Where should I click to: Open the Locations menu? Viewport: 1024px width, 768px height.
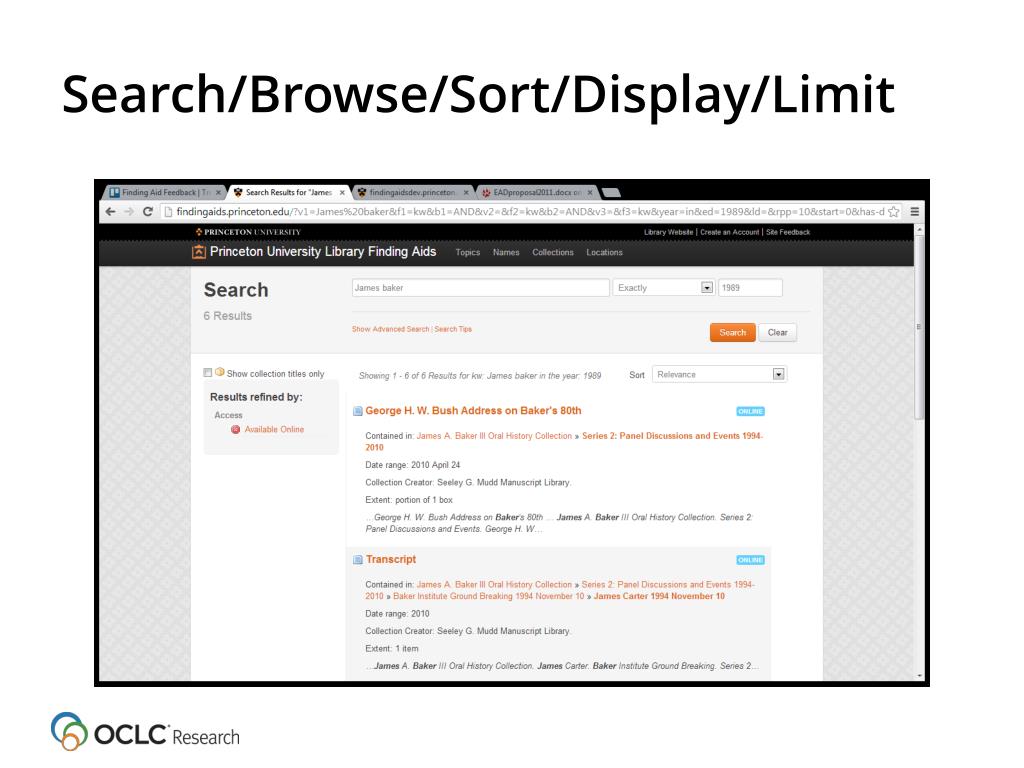(604, 253)
